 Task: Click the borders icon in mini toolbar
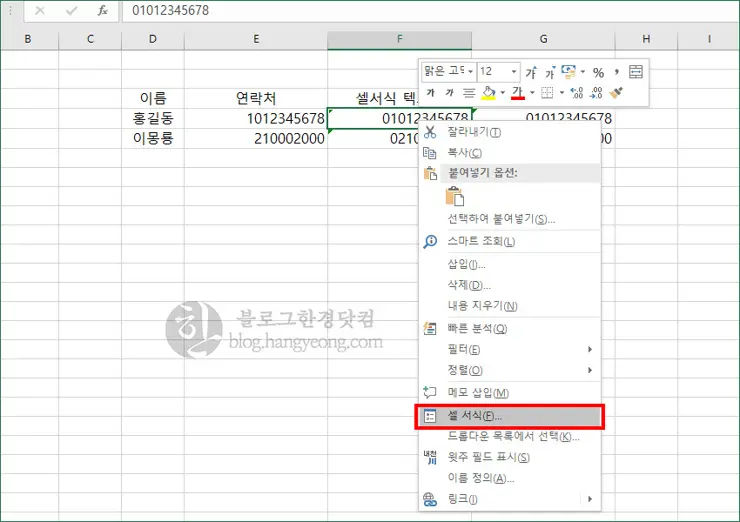coord(547,93)
